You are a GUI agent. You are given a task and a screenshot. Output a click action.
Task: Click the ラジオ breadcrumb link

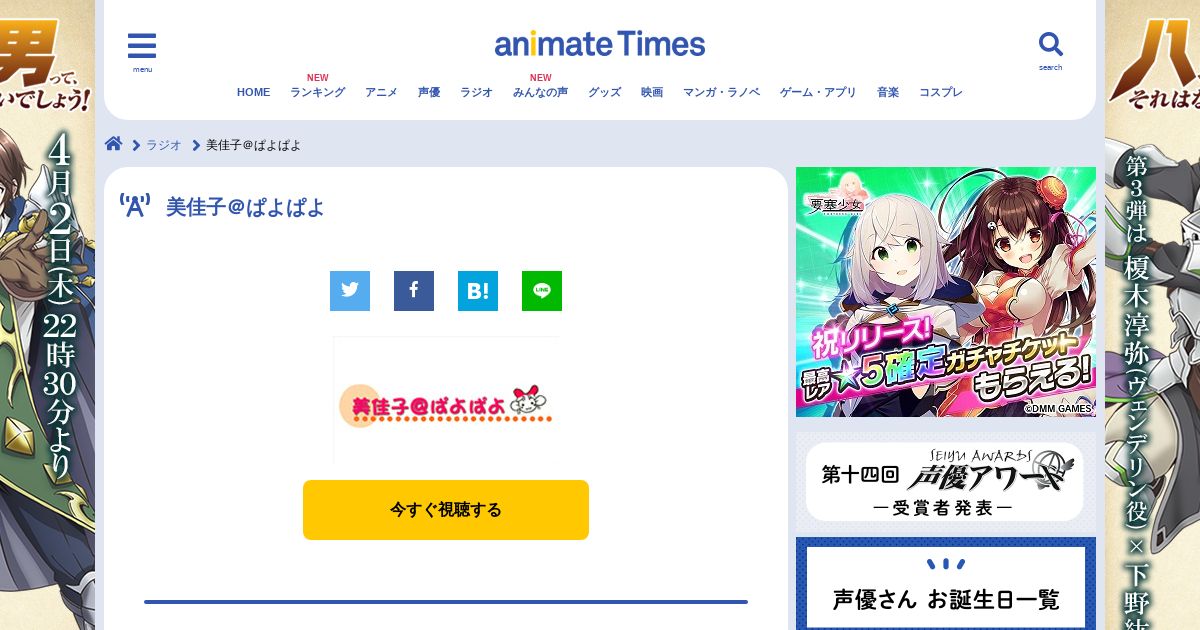[164, 145]
